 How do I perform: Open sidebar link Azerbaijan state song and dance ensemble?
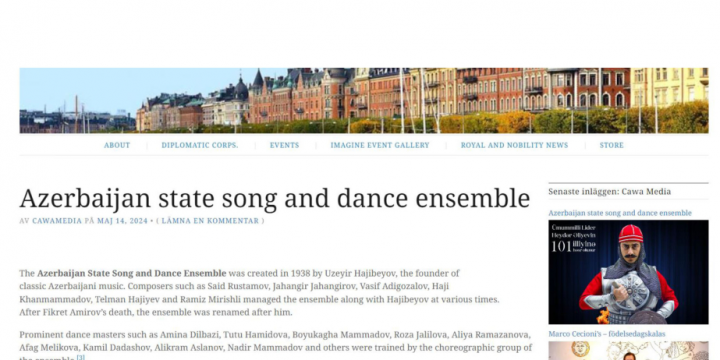pyautogui.click(x=619, y=213)
